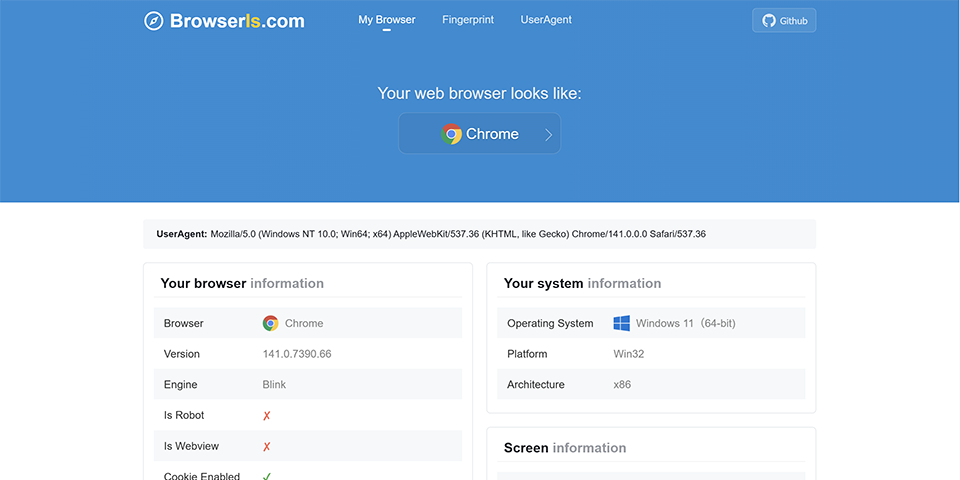Select the x86 architecture value
Viewport: 960px width, 480px height.
coord(622,385)
